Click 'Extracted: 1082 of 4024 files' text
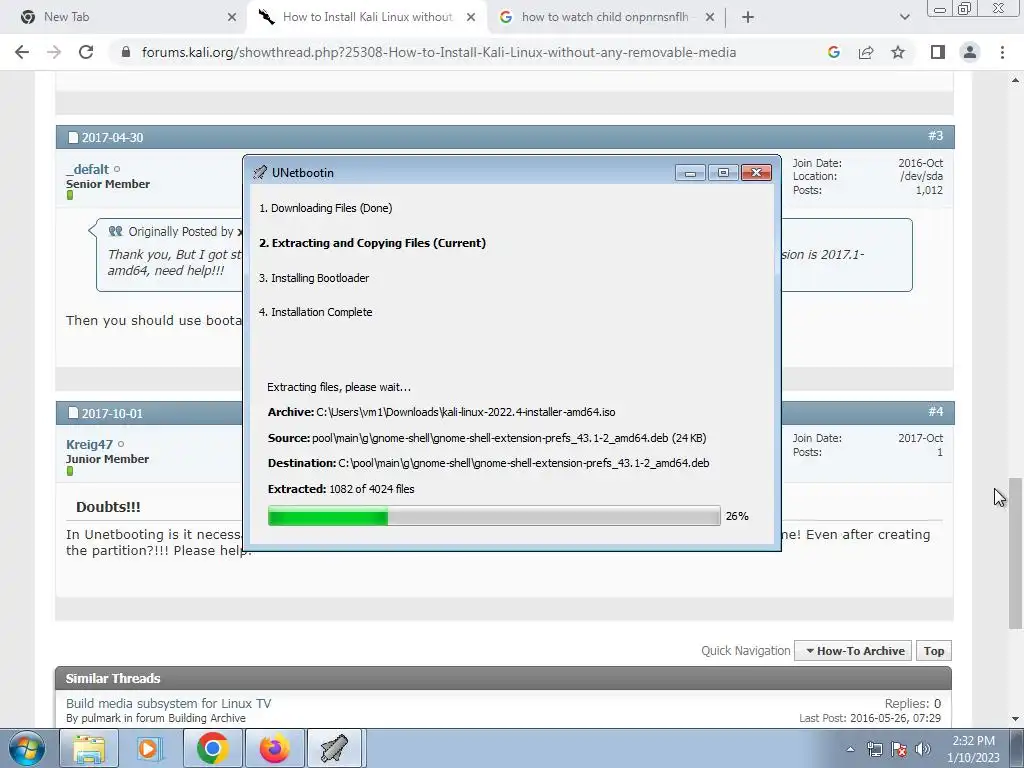The image size is (1024, 768). [x=341, y=489]
